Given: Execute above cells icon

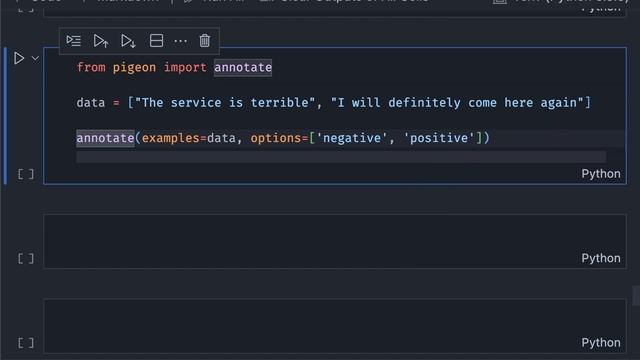Looking at the screenshot, I should point(101,41).
